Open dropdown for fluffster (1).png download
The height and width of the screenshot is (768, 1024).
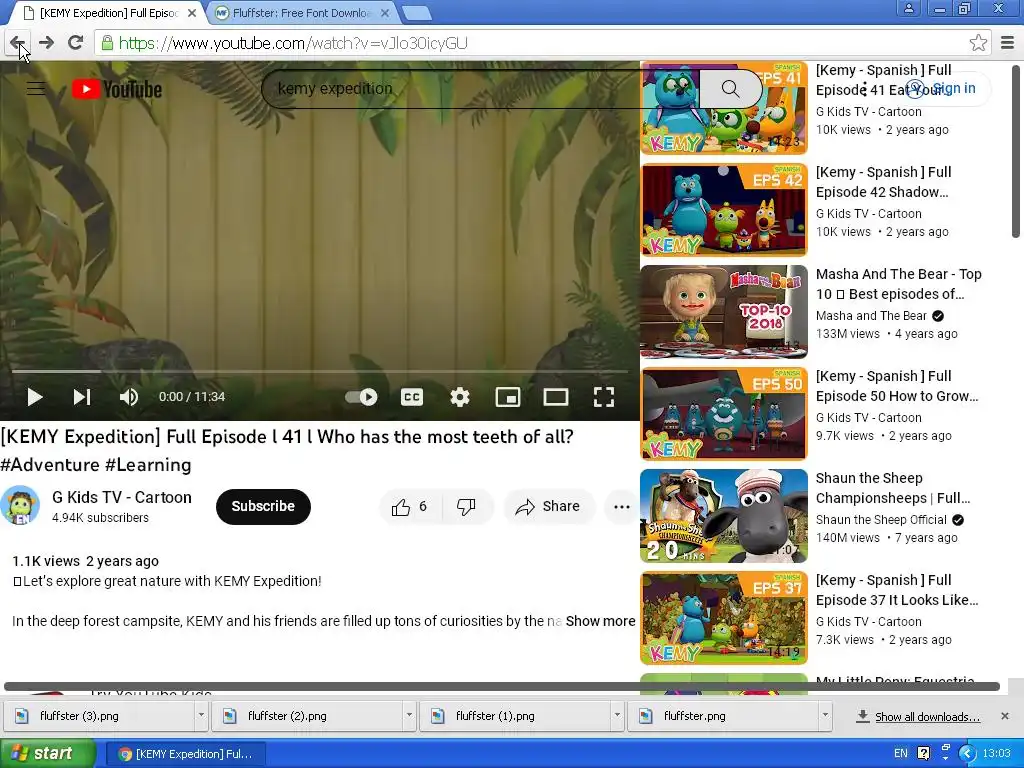click(616, 716)
